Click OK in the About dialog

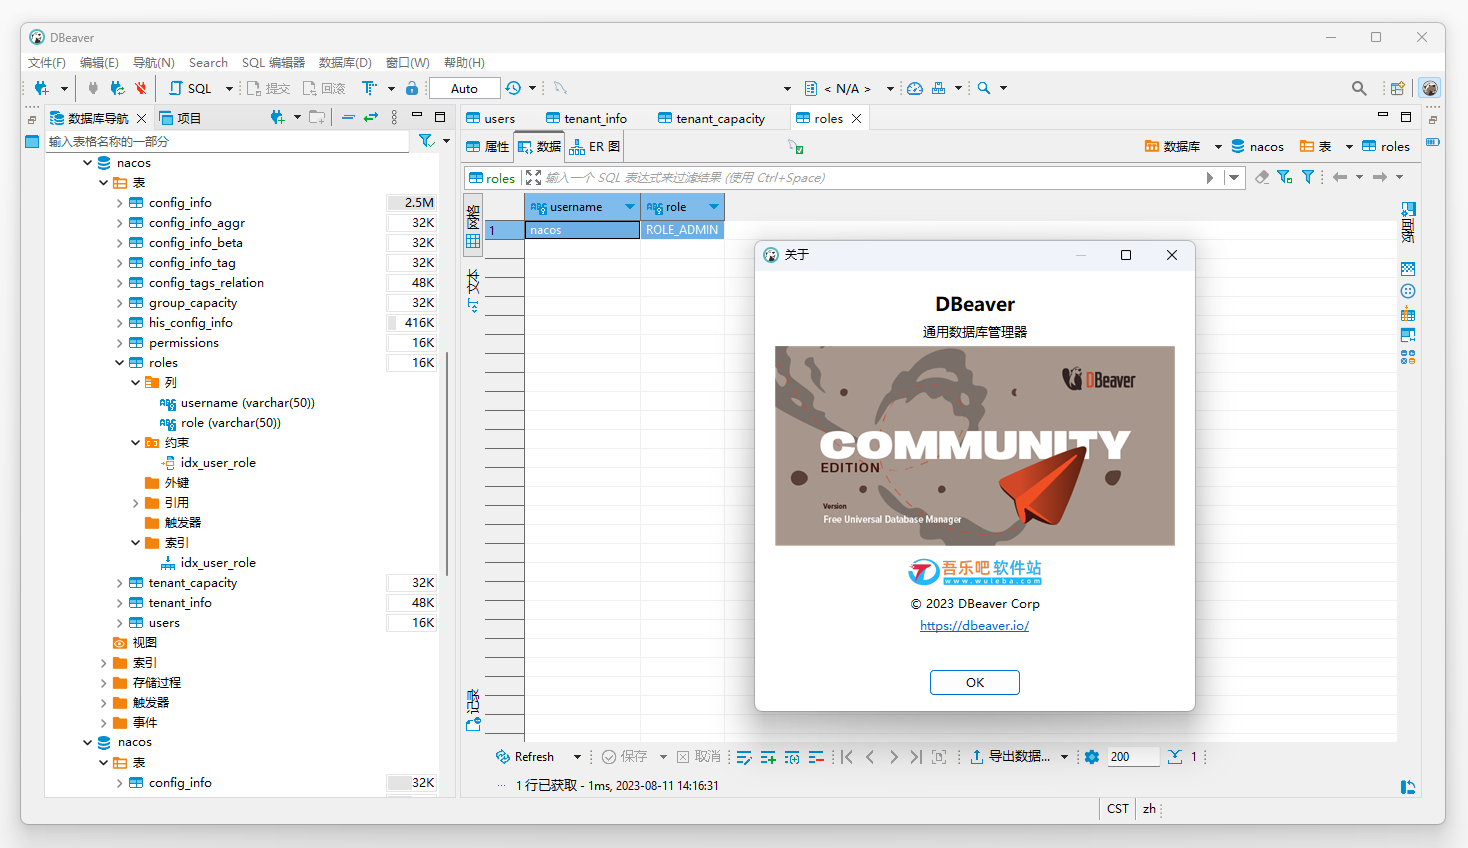point(974,682)
